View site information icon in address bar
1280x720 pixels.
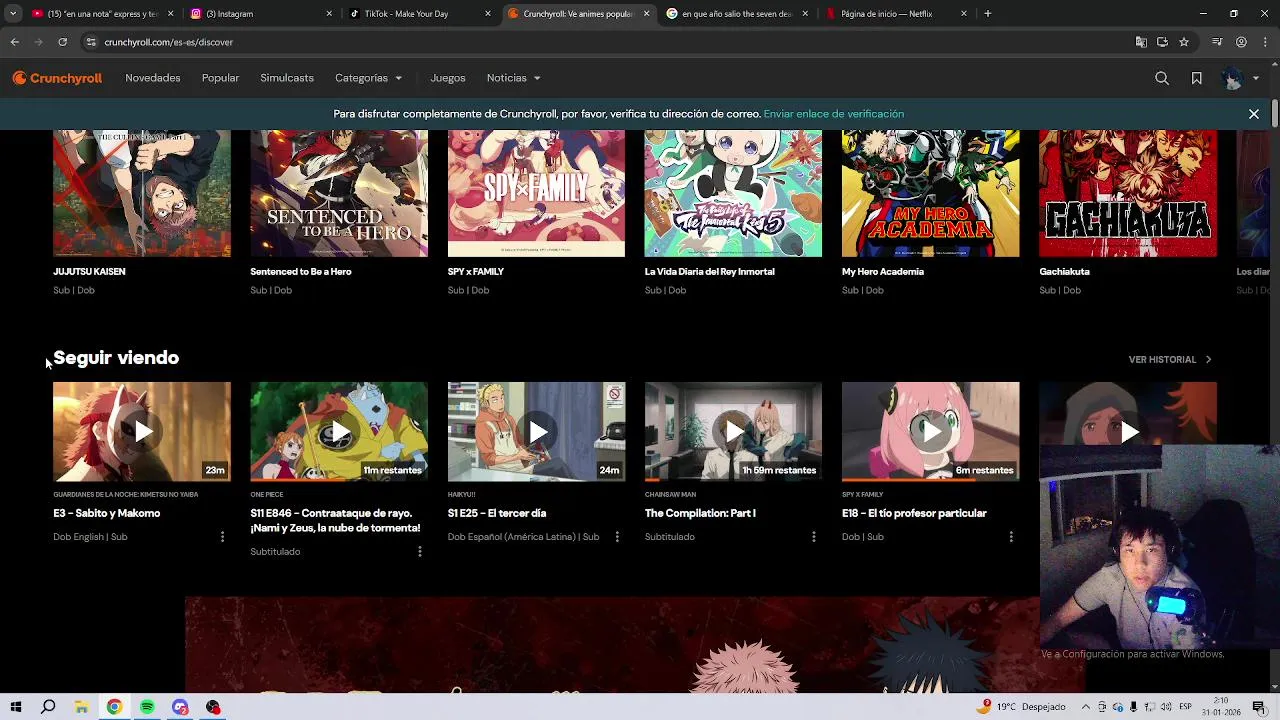[91, 42]
